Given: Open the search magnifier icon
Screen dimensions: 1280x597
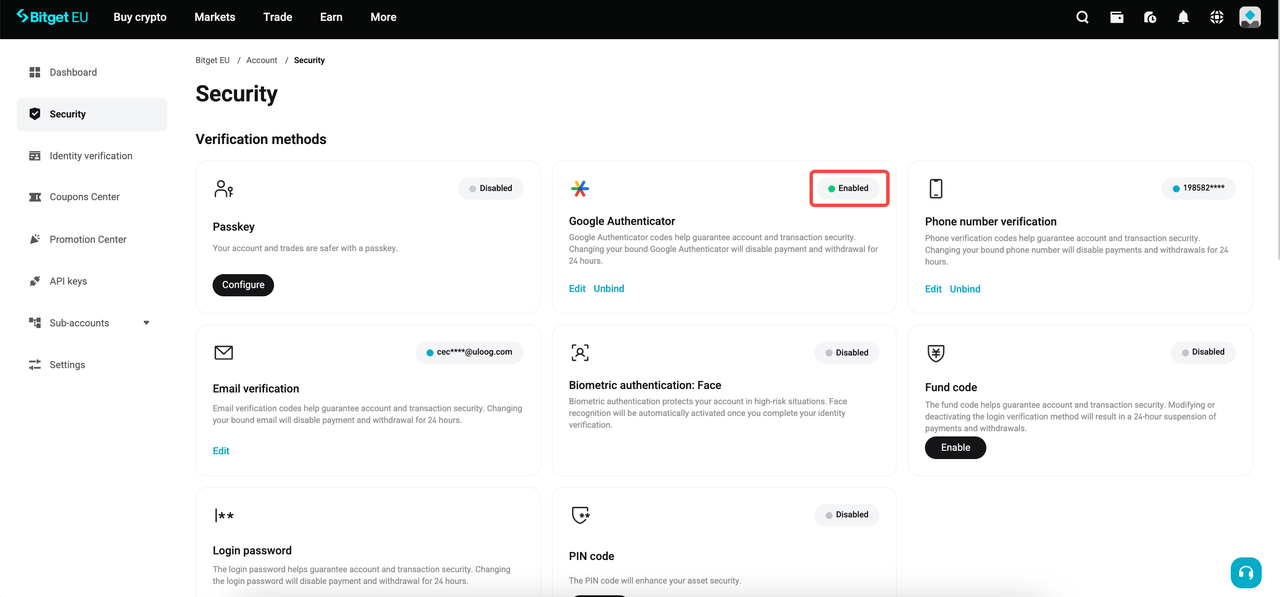Looking at the screenshot, I should point(1082,17).
